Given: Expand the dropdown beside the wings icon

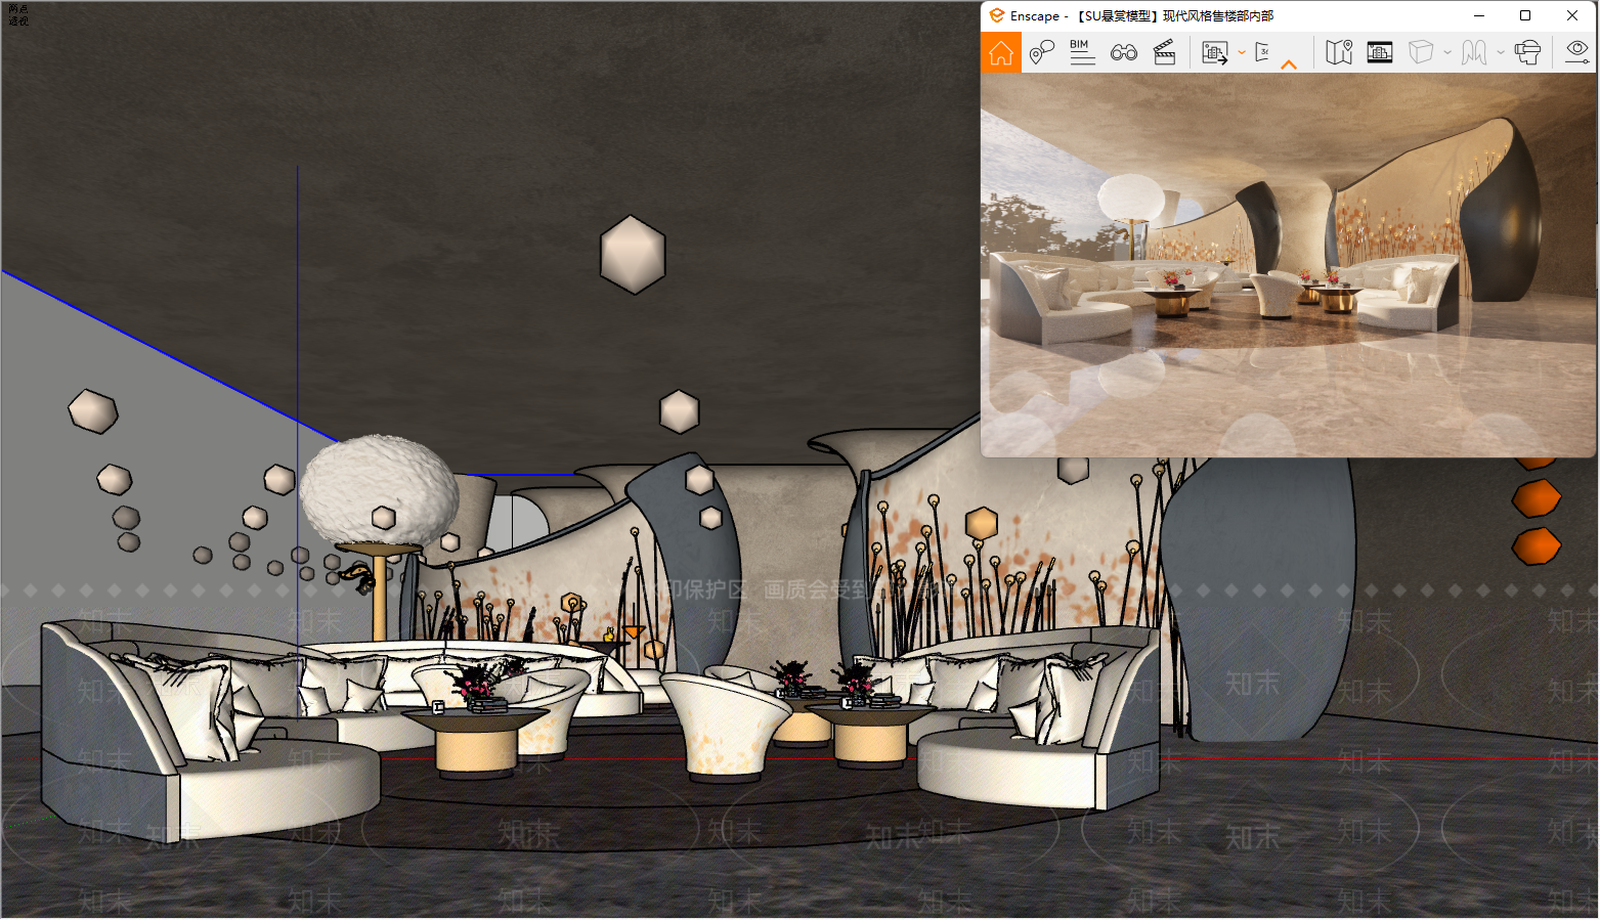Looking at the screenshot, I should 1500,53.
